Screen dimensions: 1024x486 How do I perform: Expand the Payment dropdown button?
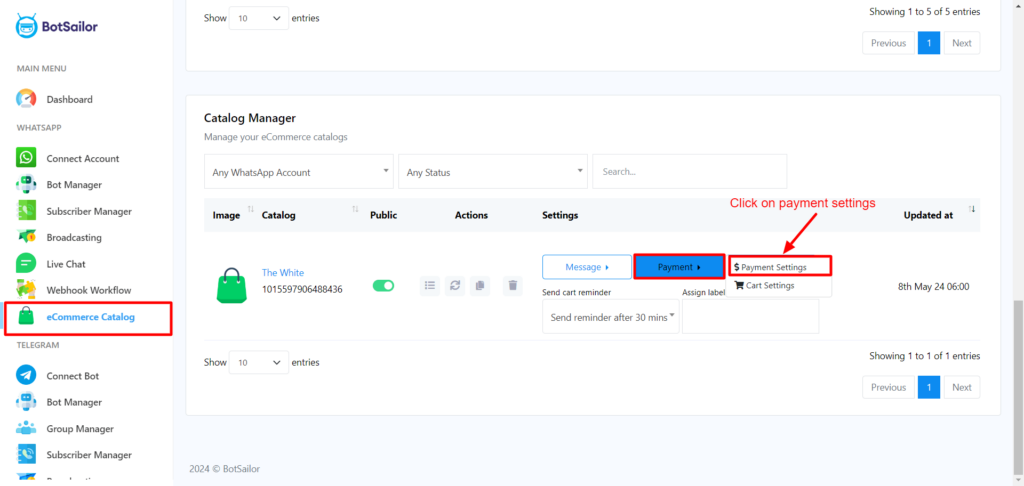(x=679, y=267)
